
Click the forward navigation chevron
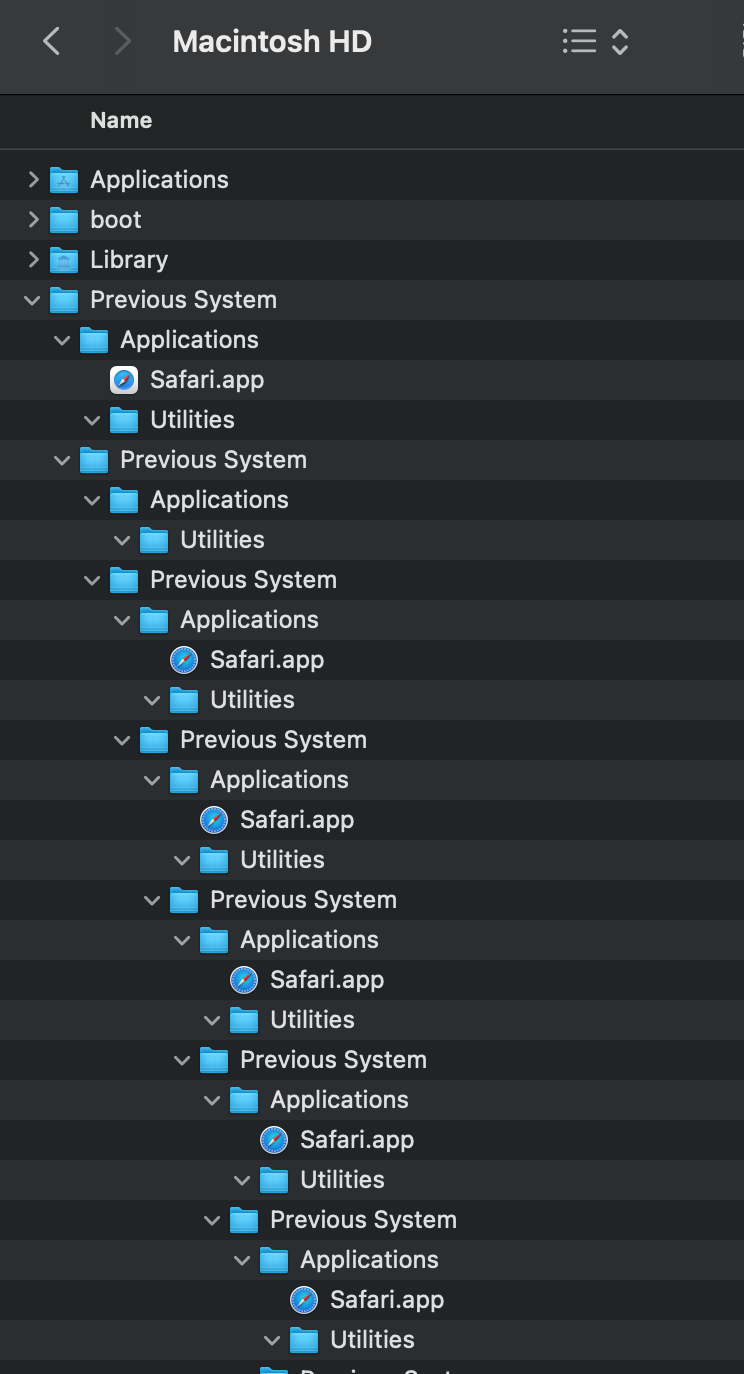pyautogui.click(x=122, y=41)
